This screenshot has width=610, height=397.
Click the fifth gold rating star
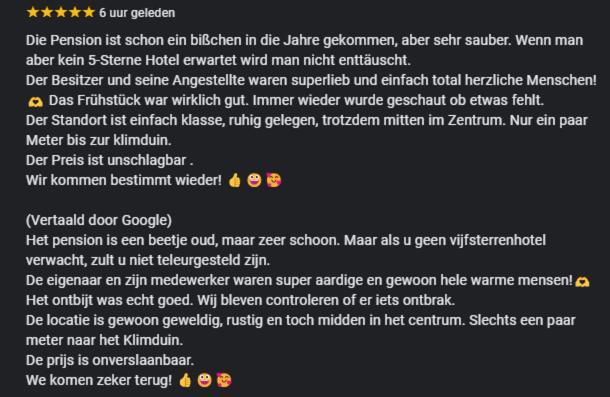pos(89,12)
